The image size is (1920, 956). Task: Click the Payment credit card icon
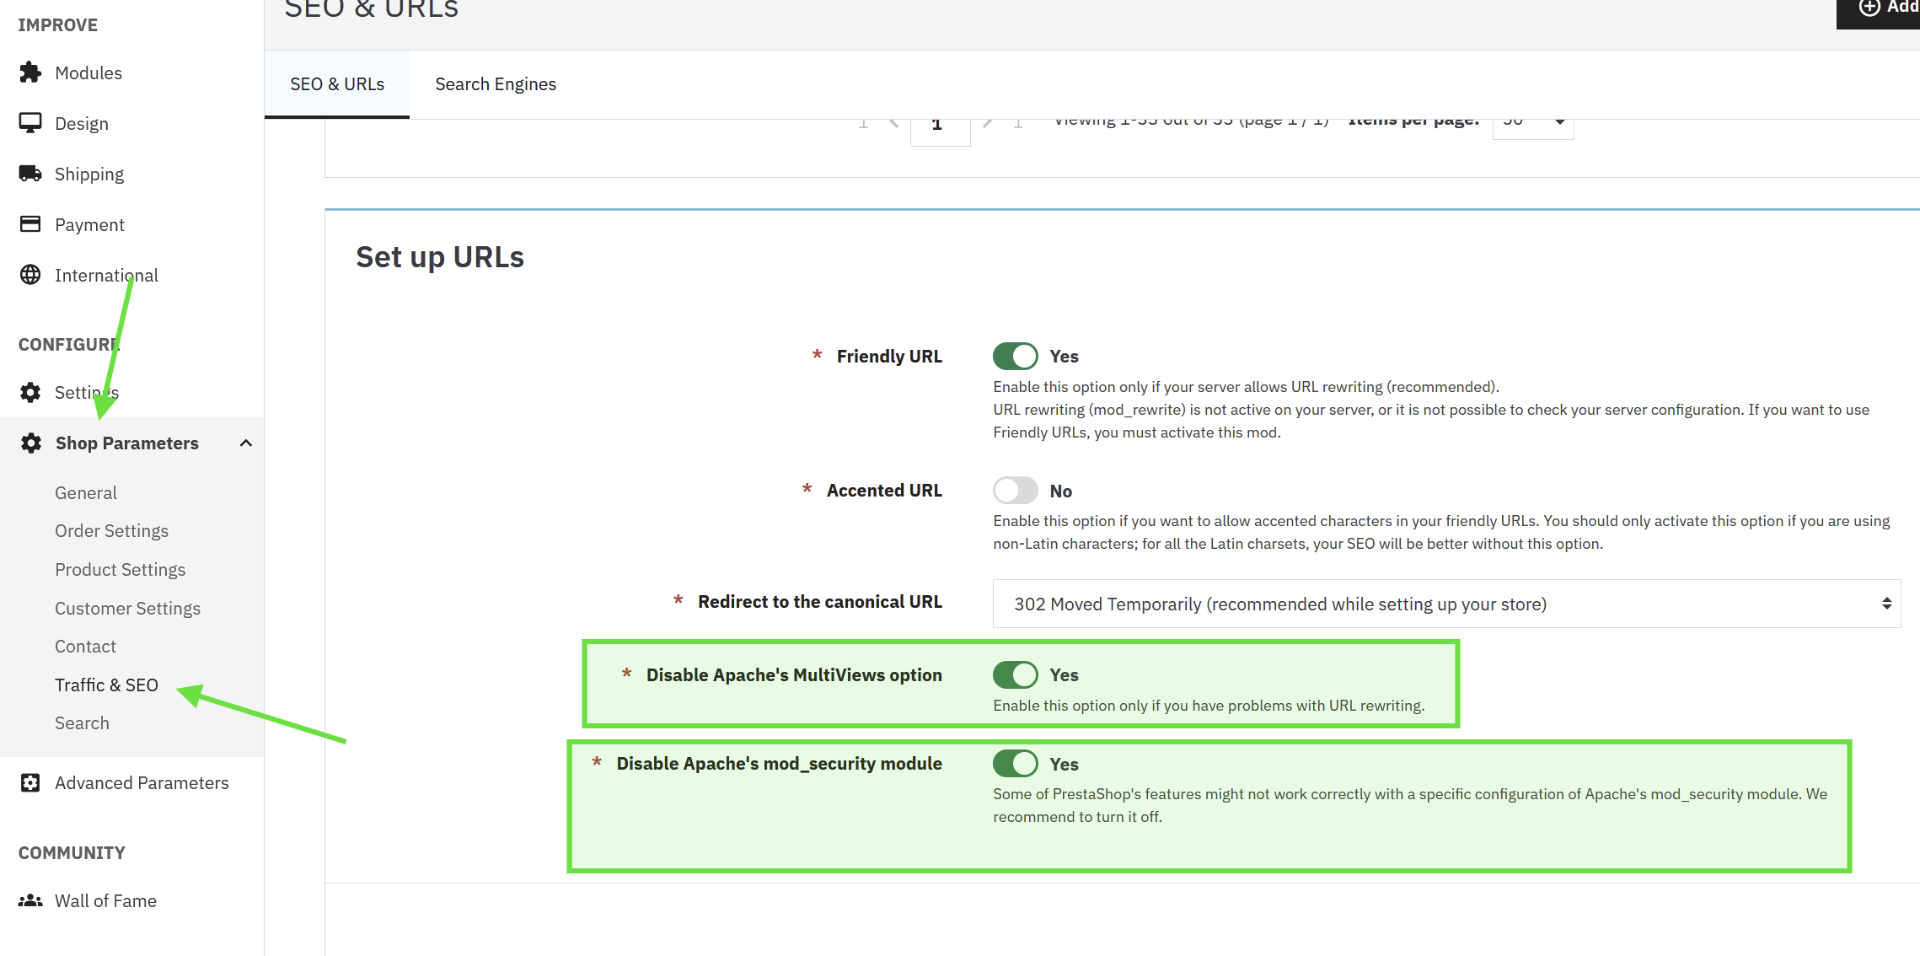30,224
